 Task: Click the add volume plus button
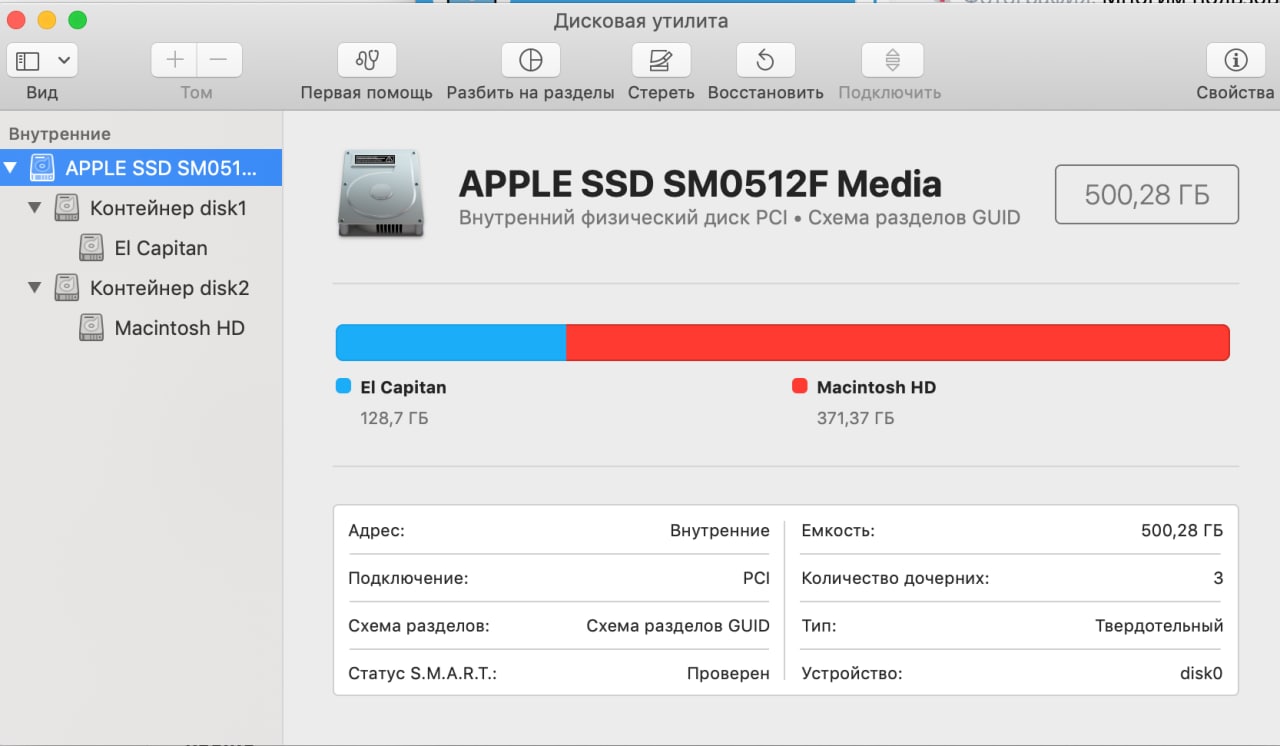(174, 60)
